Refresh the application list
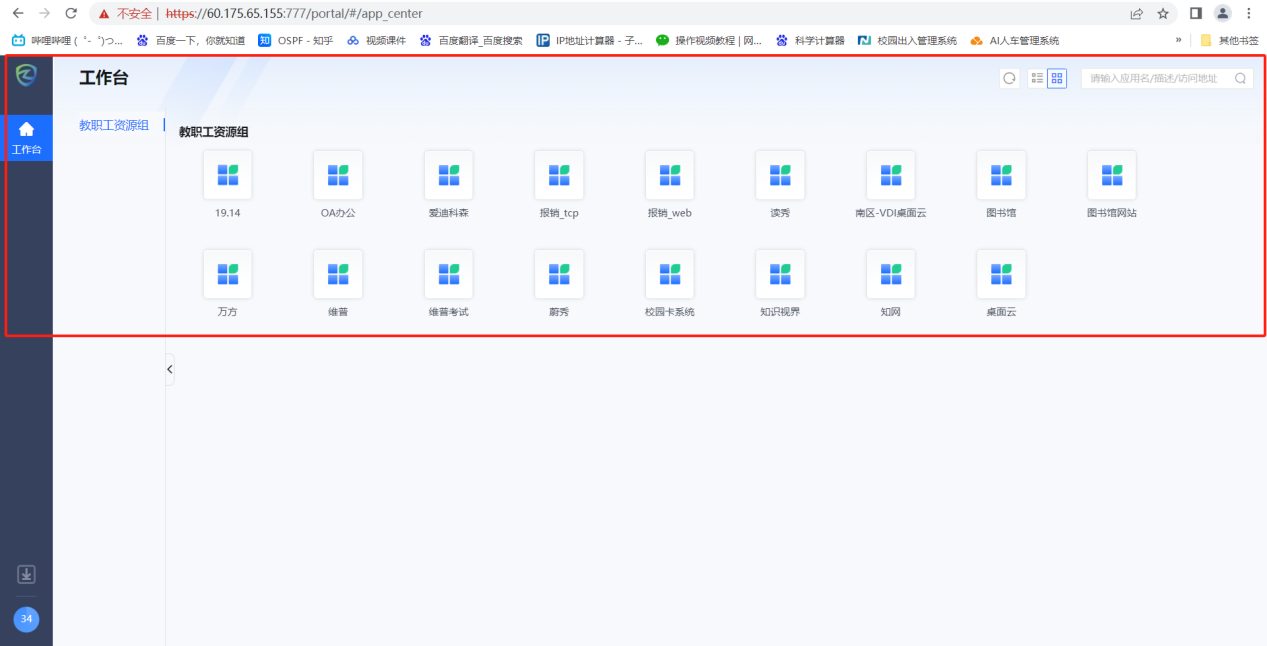Image resolution: width=1267 pixels, height=646 pixels. [1009, 79]
